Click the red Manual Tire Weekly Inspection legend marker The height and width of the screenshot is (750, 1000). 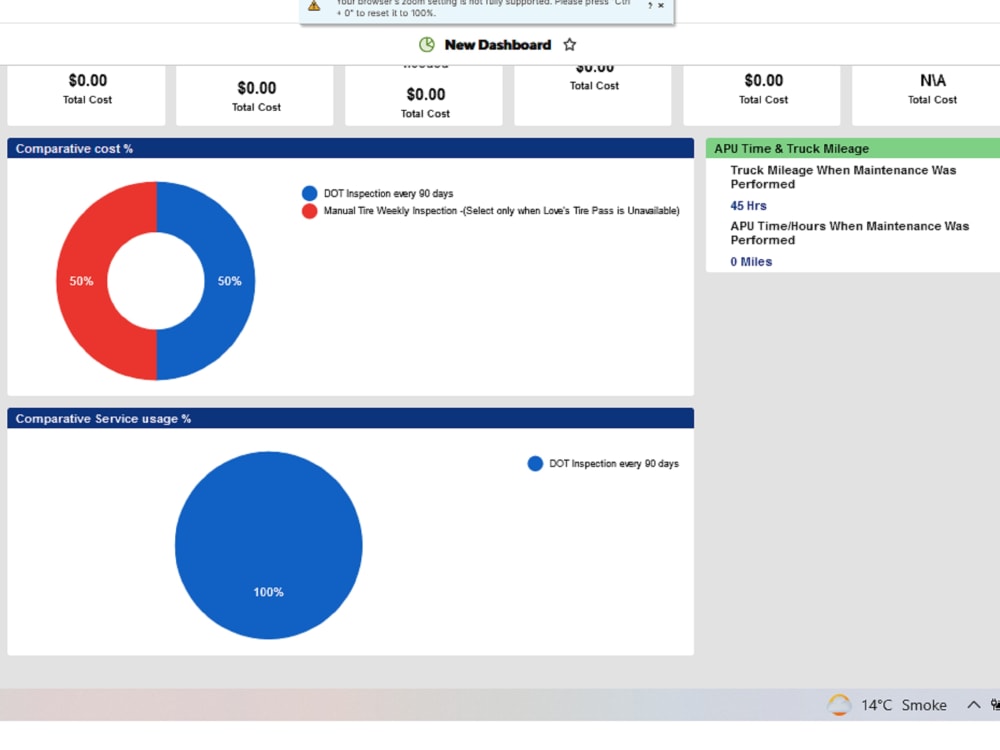coord(310,211)
